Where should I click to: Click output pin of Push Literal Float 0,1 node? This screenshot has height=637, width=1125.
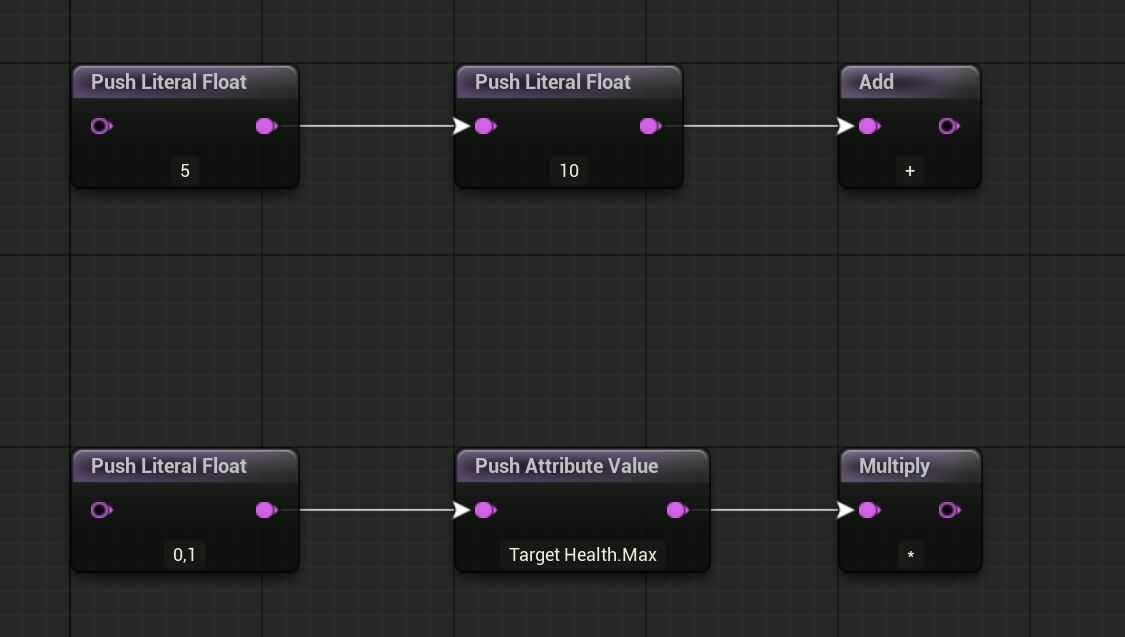click(266, 510)
